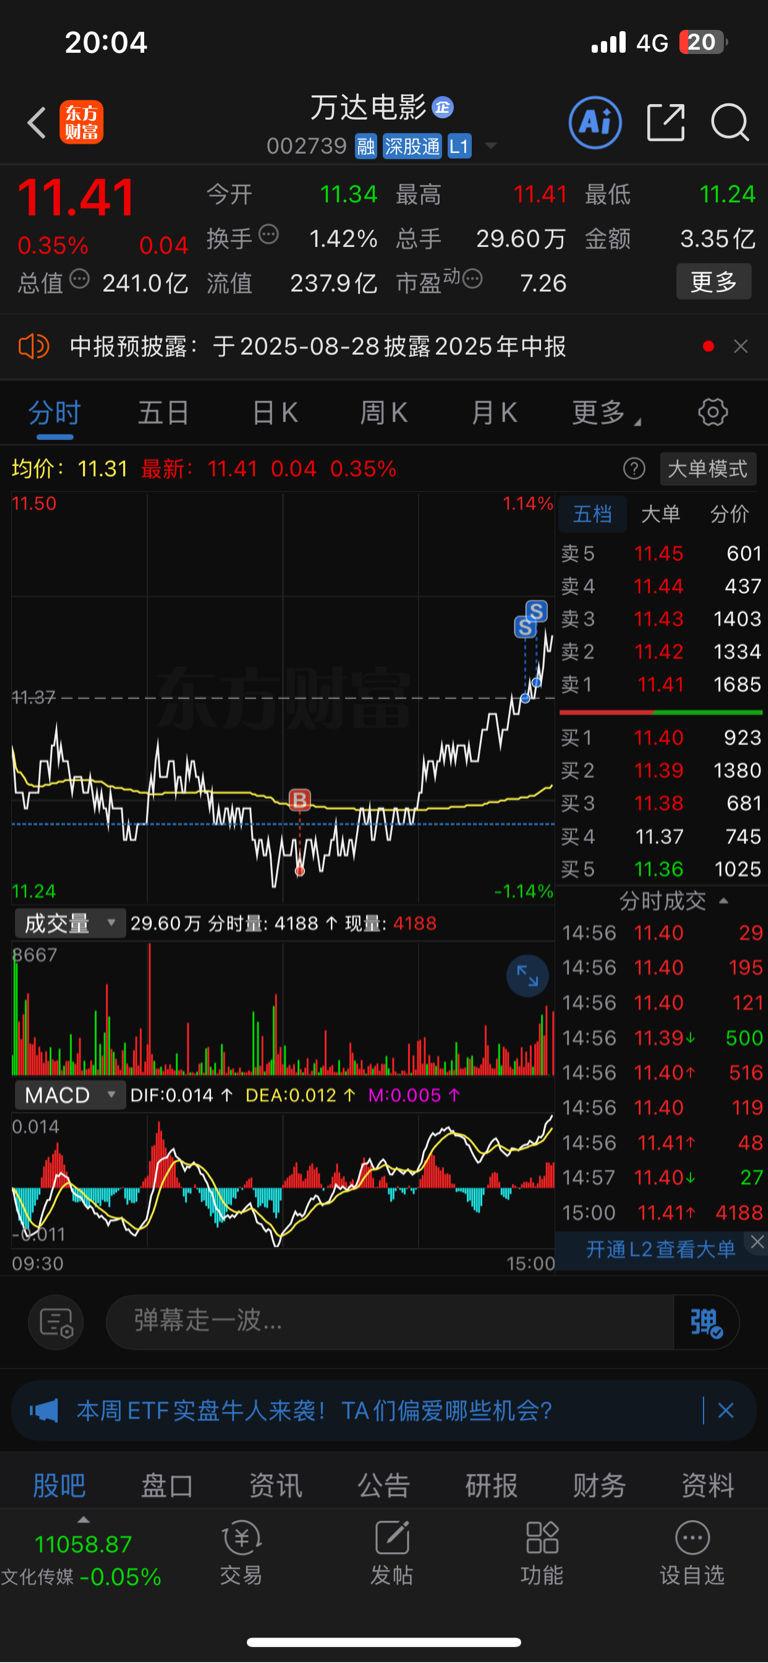
Task: Tap info icon next to 换手
Action: (268, 235)
